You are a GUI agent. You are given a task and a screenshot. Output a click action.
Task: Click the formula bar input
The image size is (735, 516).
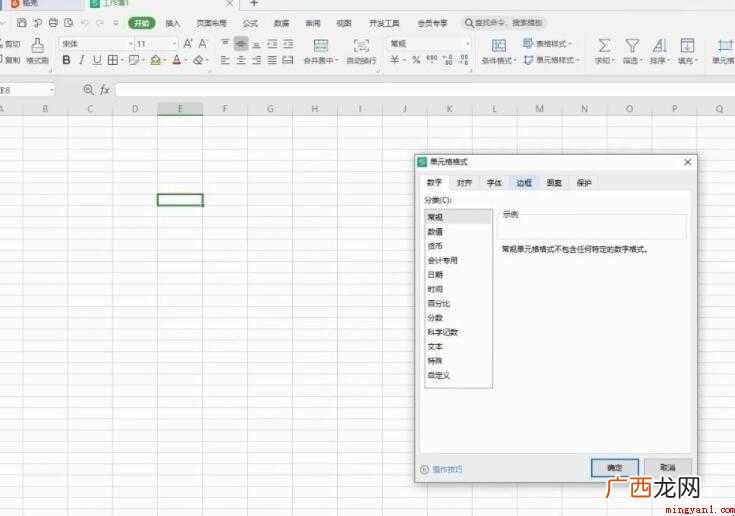coord(424,90)
